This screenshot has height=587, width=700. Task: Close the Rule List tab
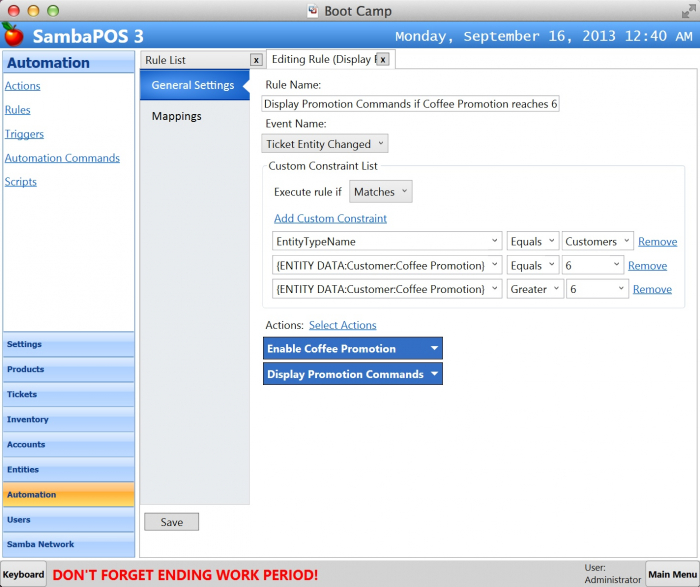256,60
